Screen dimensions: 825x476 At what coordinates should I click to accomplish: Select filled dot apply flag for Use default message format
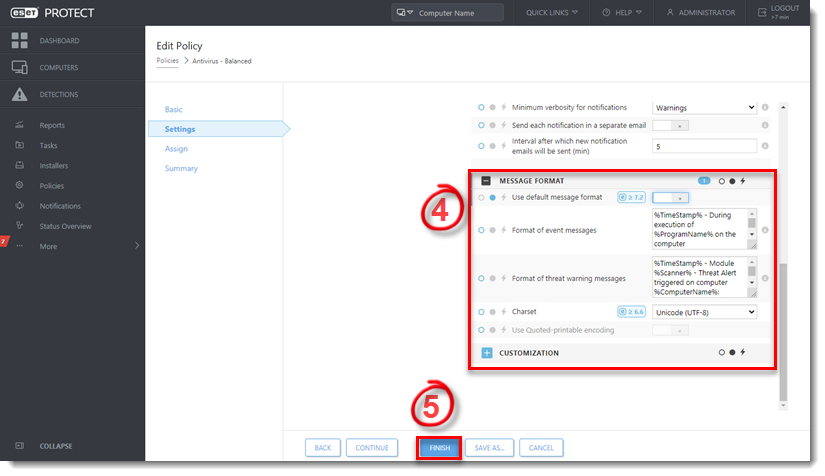[492, 198]
